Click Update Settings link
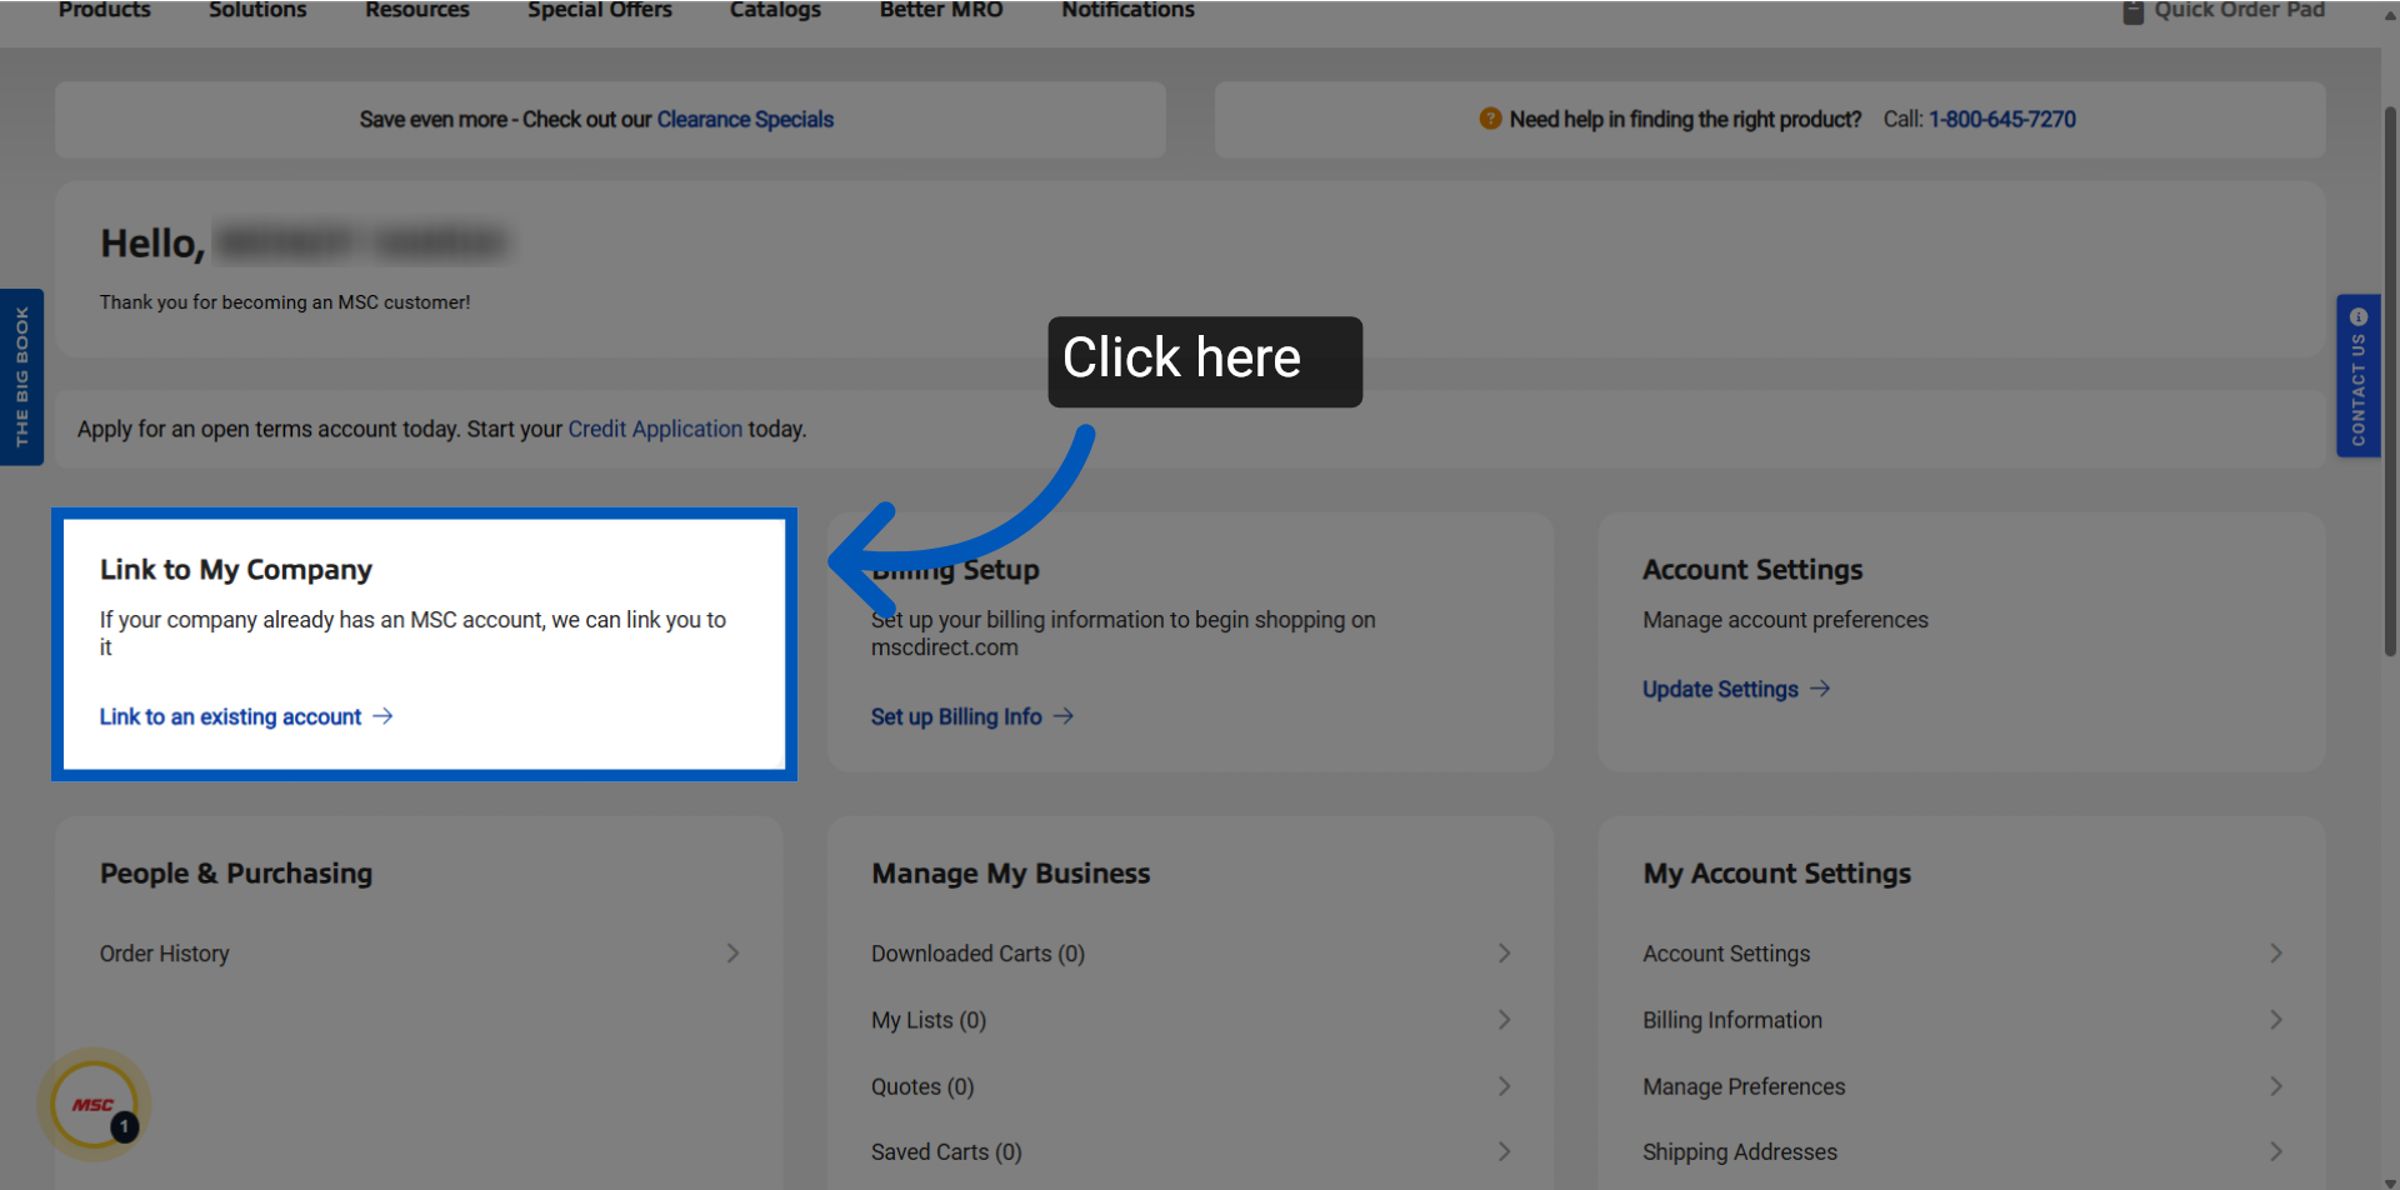The height and width of the screenshot is (1190, 2400). point(1720,689)
